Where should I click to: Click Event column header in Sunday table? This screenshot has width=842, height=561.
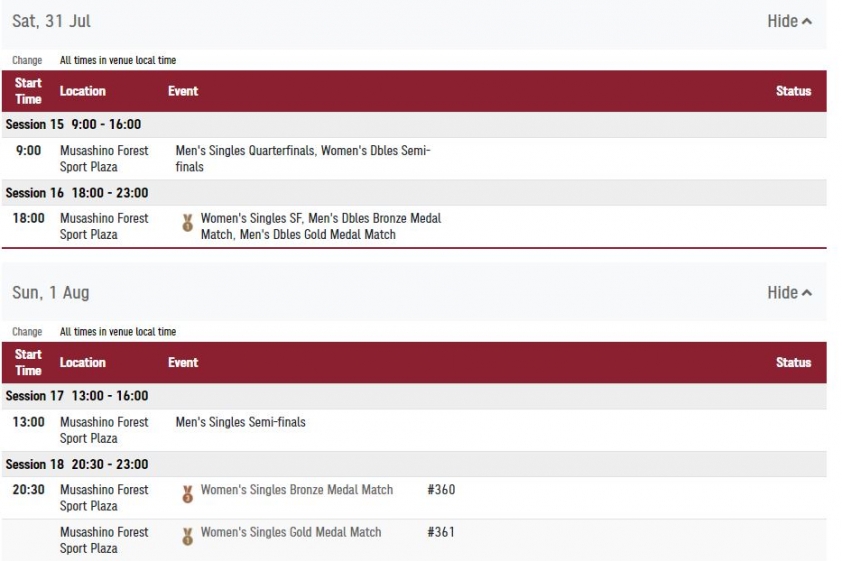(x=183, y=363)
